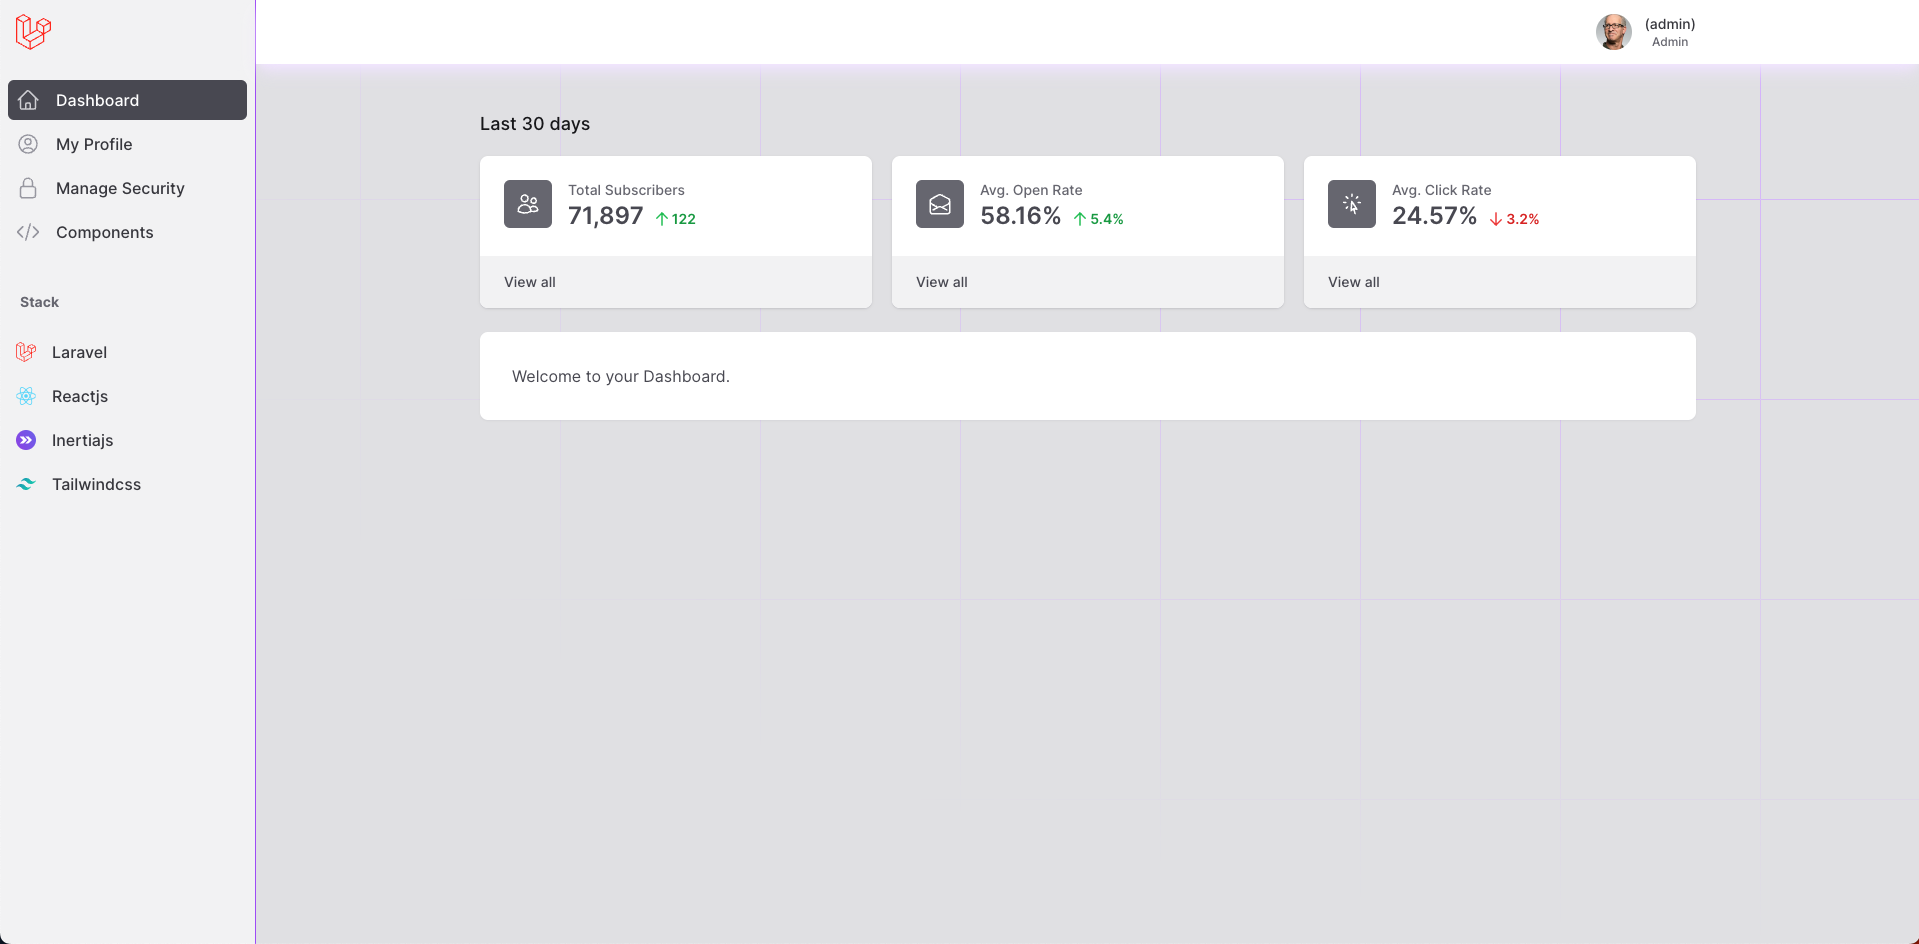Click the Components code brackets icon
Image resolution: width=1919 pixels, height=944 pixels.
click(28, 232)
